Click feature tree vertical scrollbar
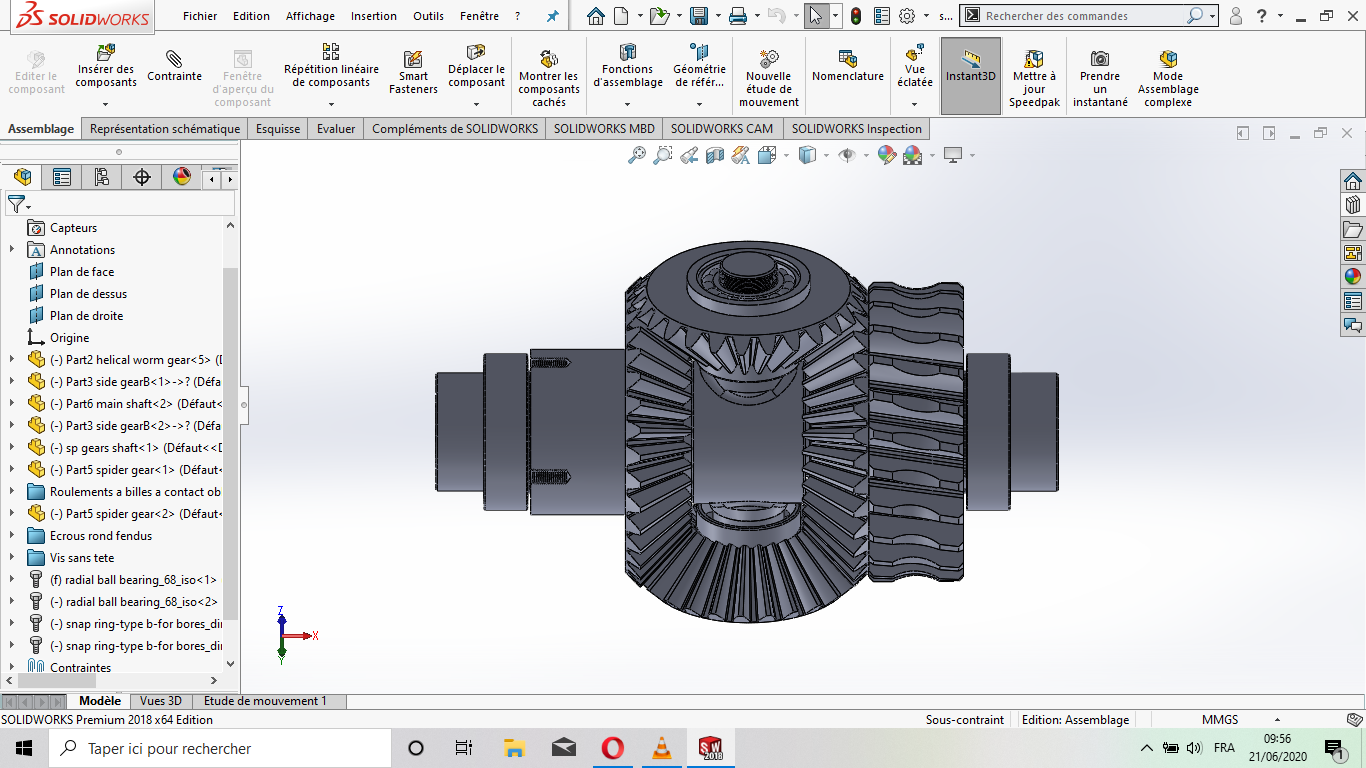The height and width of the screenshot is (768, 1366). [231, 444]
